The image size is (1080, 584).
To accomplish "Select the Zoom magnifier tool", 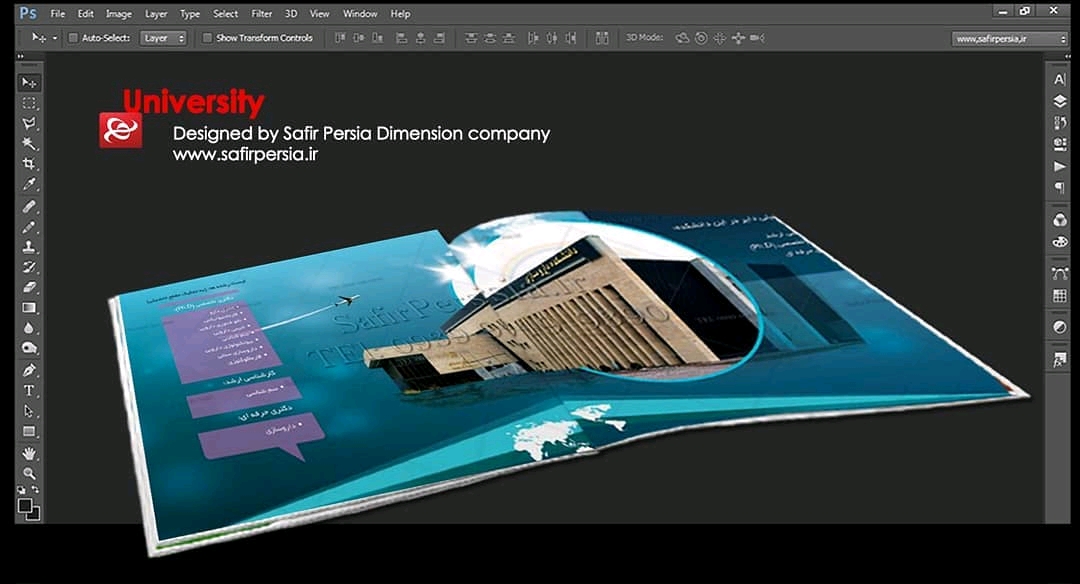I will click(29, 473).
